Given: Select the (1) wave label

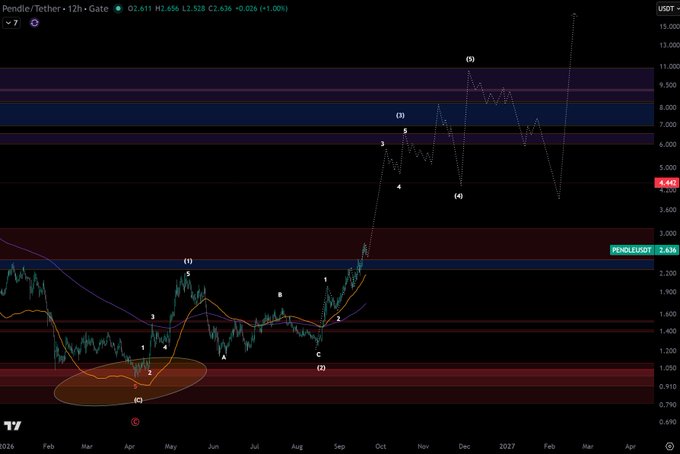Looking at the screenshot, I should (x=188, y=261).
